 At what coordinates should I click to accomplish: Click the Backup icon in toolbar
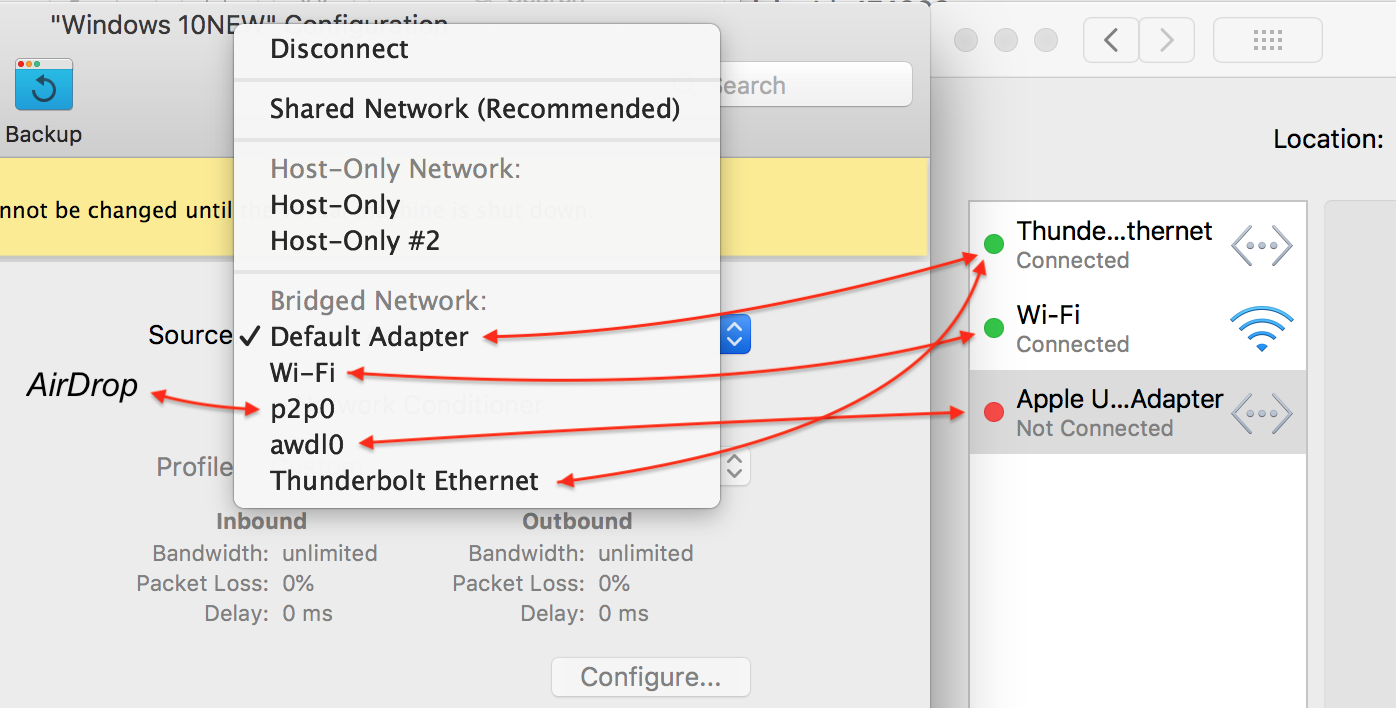point(43,87)
